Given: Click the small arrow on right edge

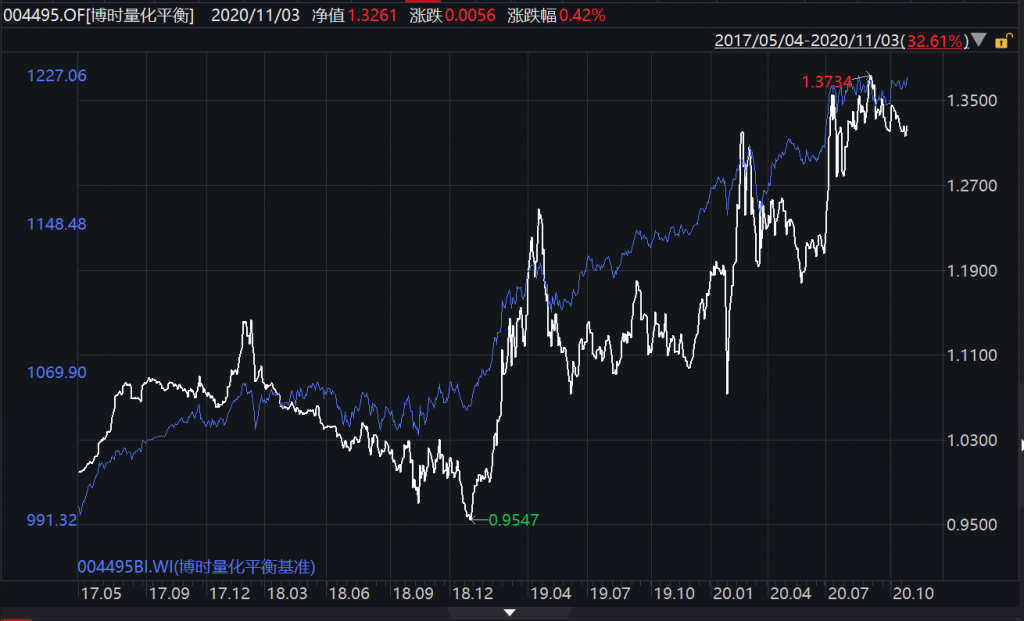Looking at the screenshot, I should tap(1020, 444).
